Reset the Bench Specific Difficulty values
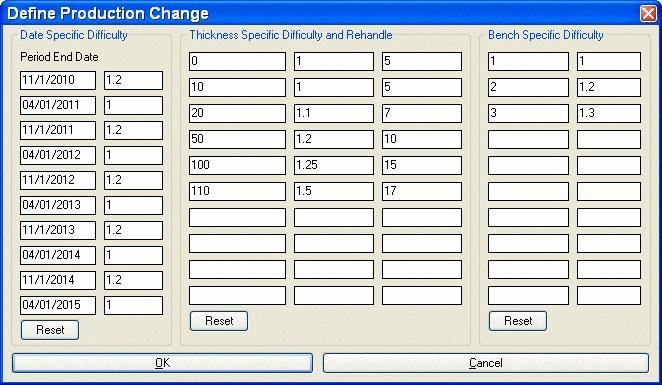The width and height of the screenshot is (662, 385). click(x=518, y=321)
